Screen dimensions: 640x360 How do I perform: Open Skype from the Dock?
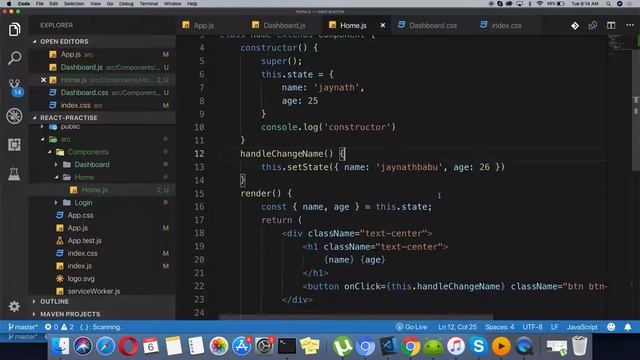coord(478,346)
